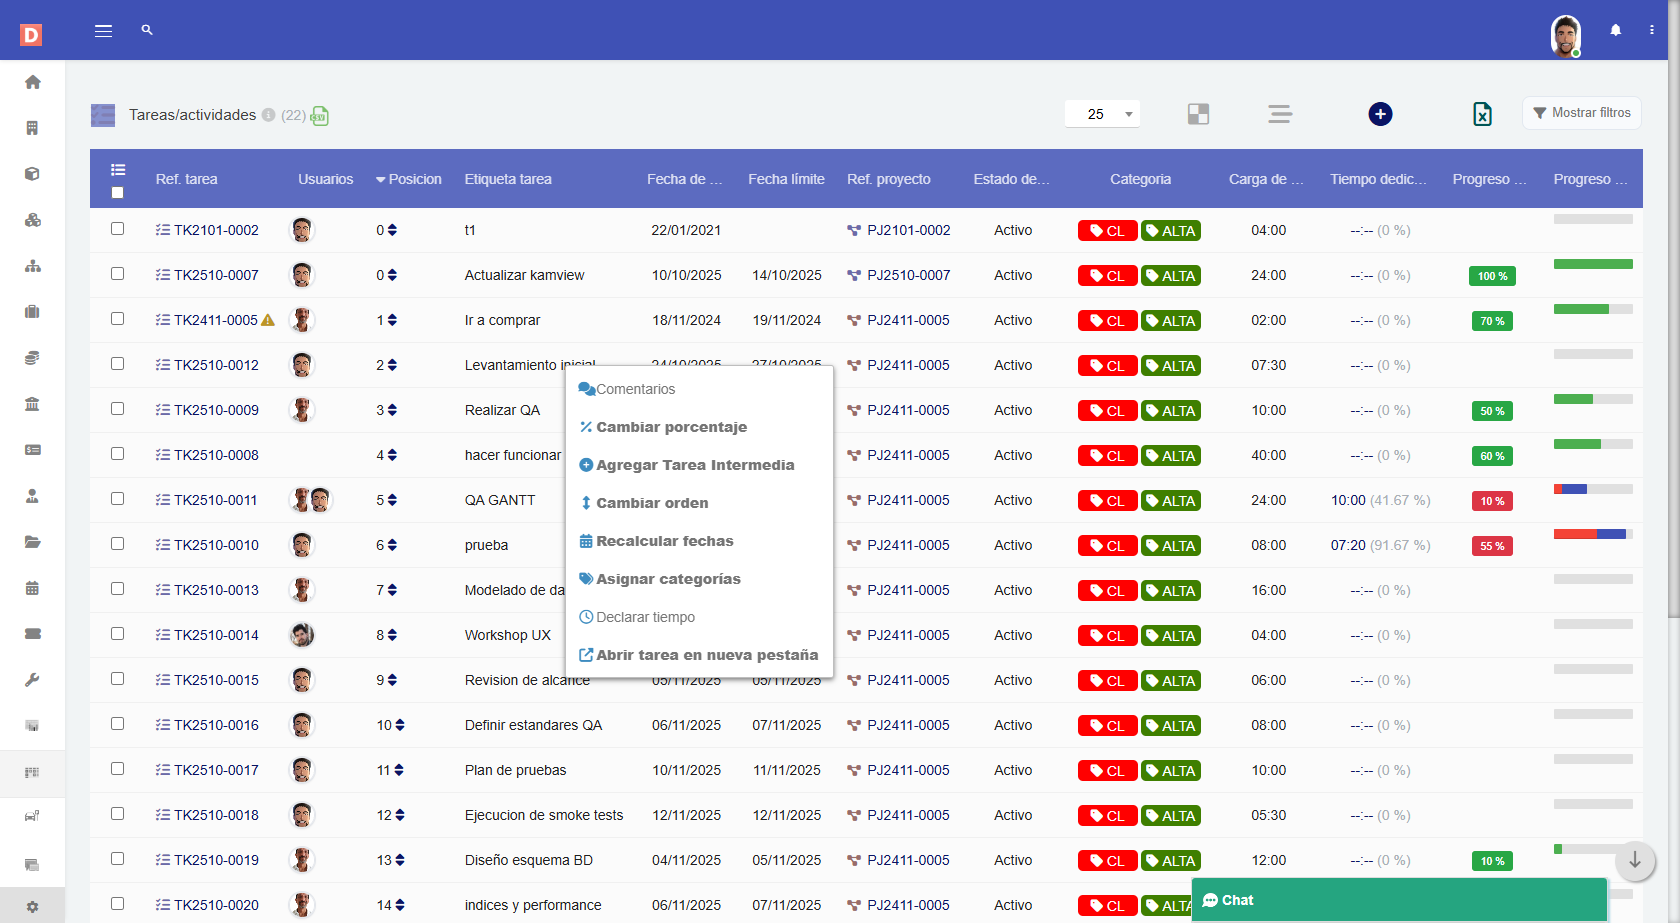Select the list view icon in toolbar

click(x=1280, y=114)
